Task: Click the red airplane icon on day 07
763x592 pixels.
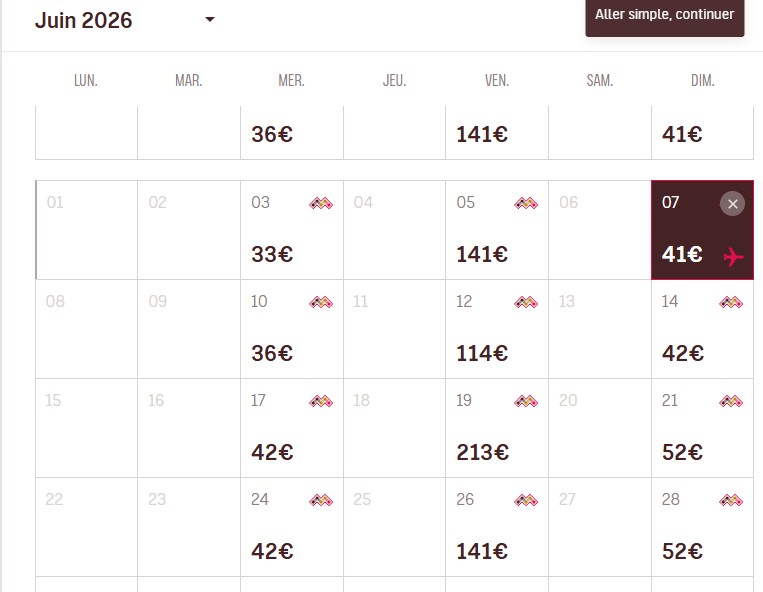Action: tap(733, 257)
